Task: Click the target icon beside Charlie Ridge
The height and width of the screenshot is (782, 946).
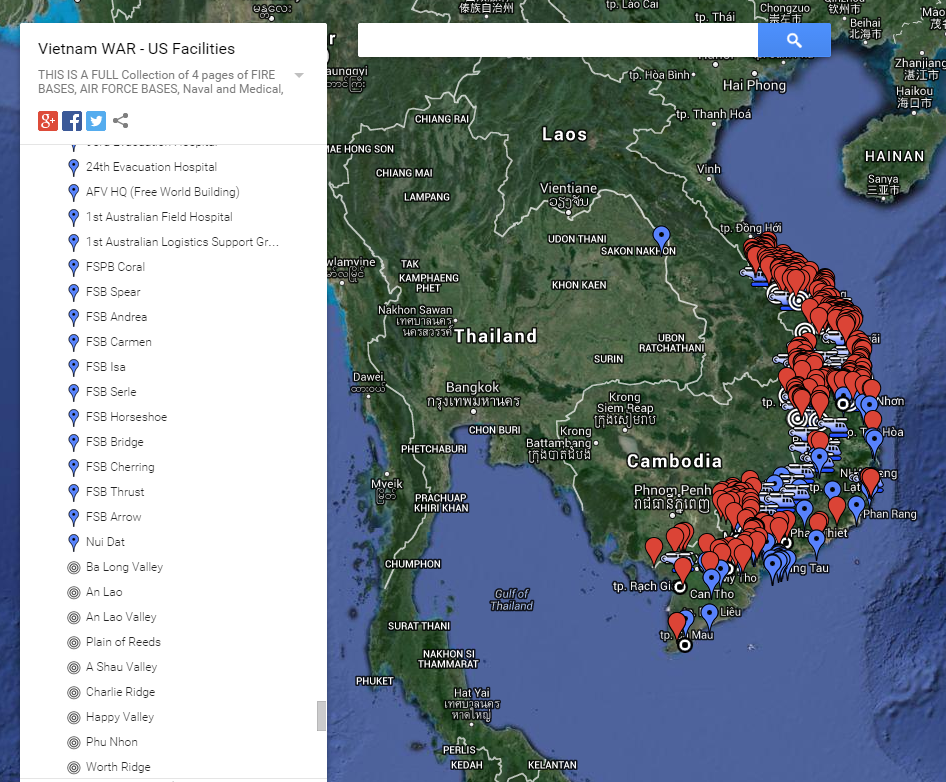Action: 73,692
